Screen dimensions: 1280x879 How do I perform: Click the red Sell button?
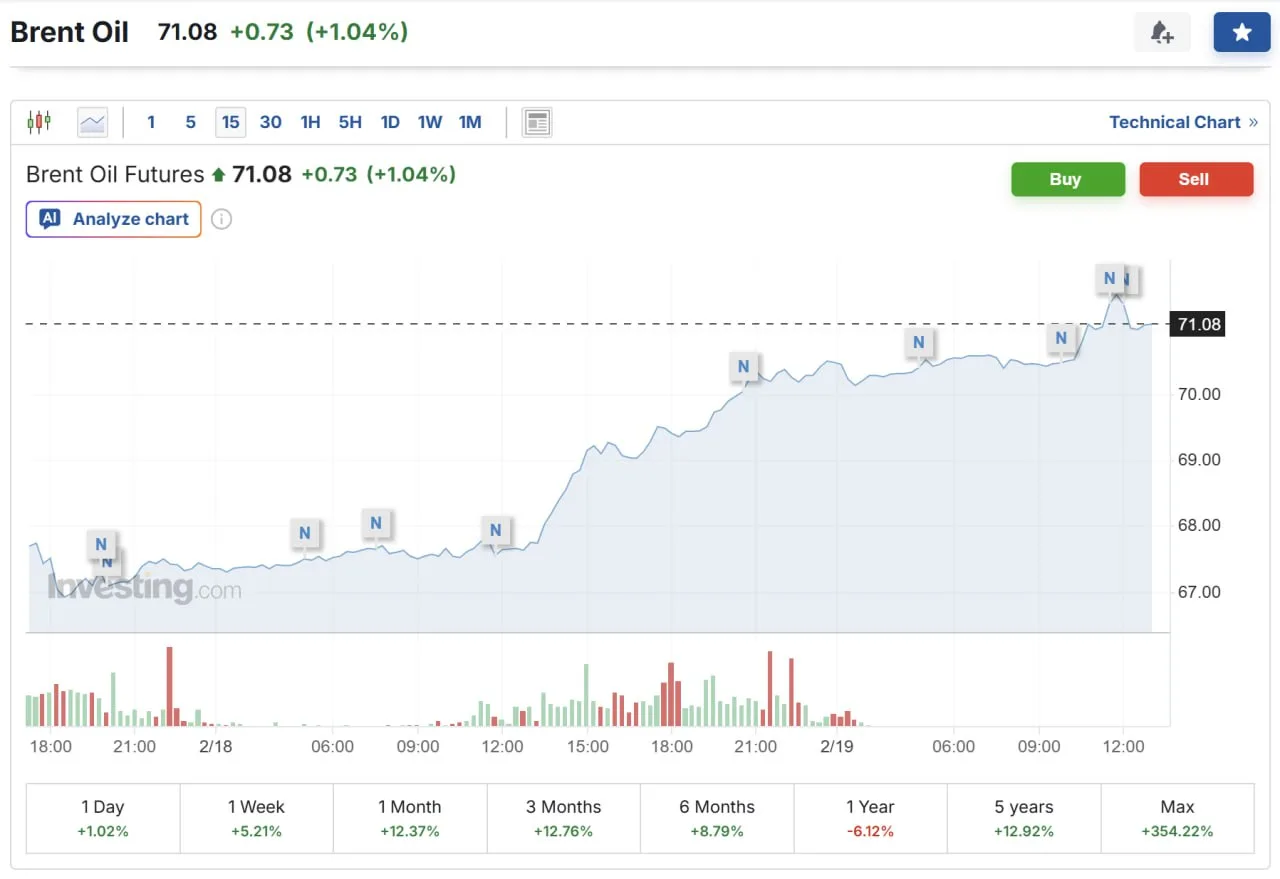1195,179
